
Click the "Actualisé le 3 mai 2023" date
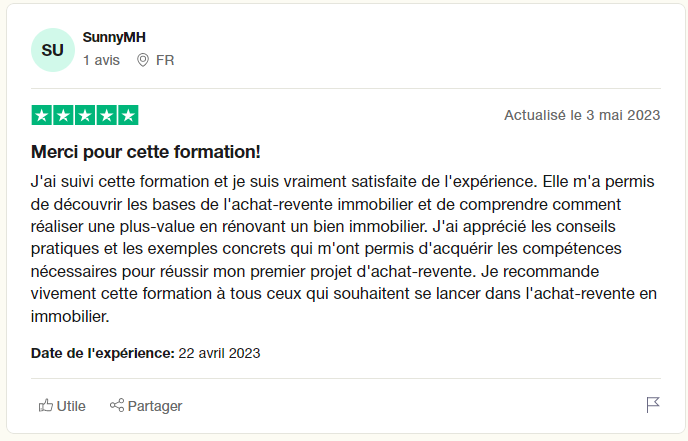pos(582,115)
